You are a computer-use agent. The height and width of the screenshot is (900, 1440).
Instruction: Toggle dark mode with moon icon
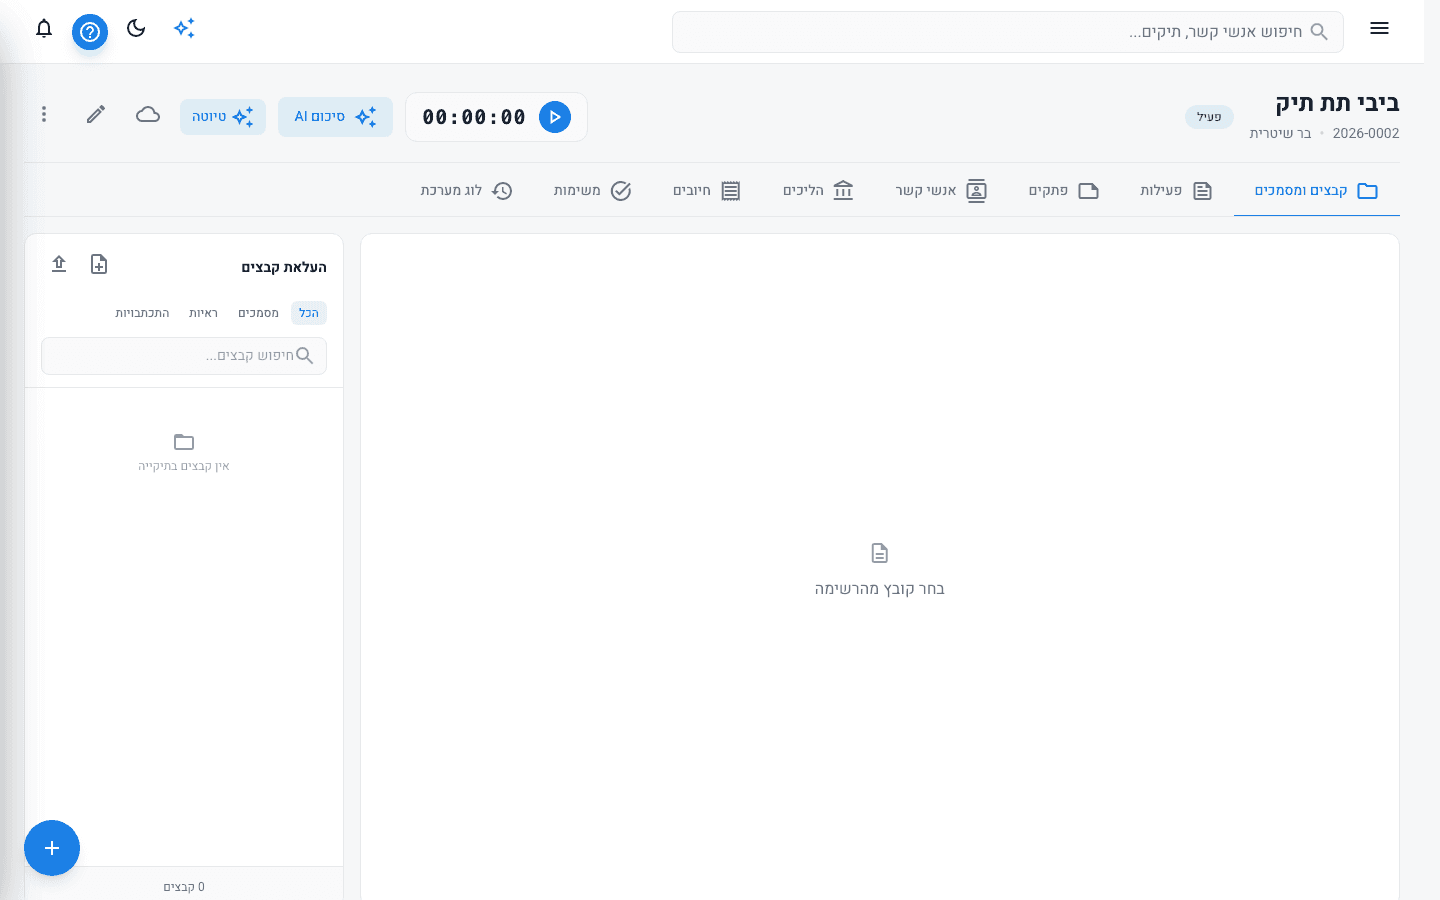[136, 29]
